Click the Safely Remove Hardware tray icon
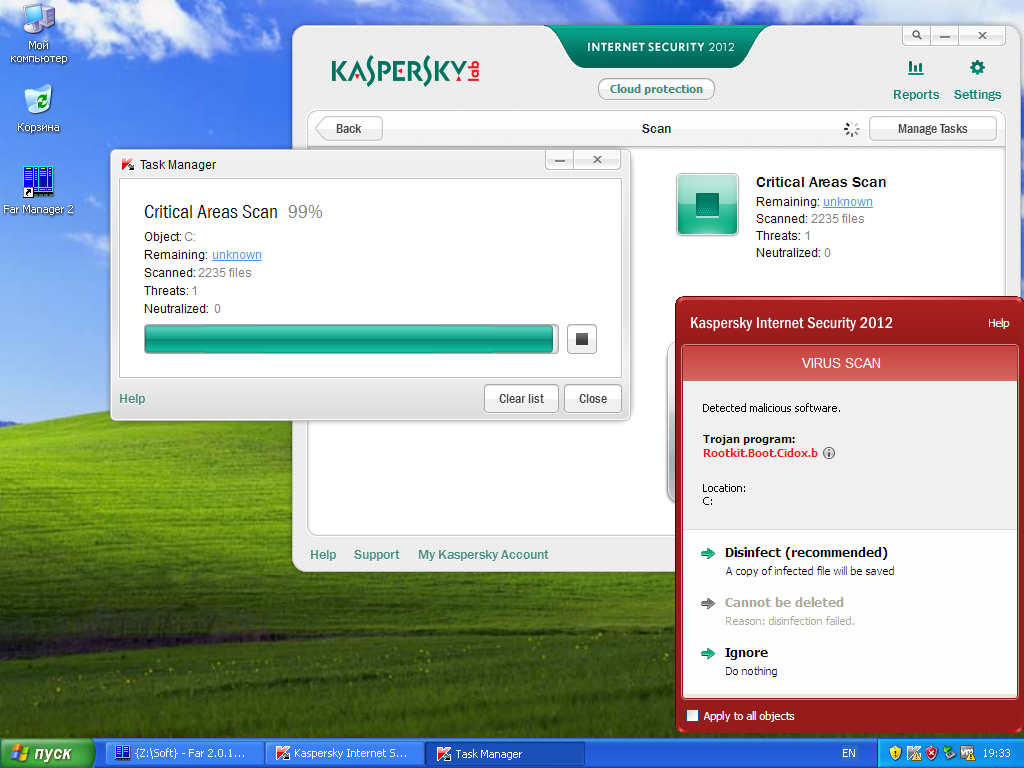1024x768 pixels. [x=949, y=753]
